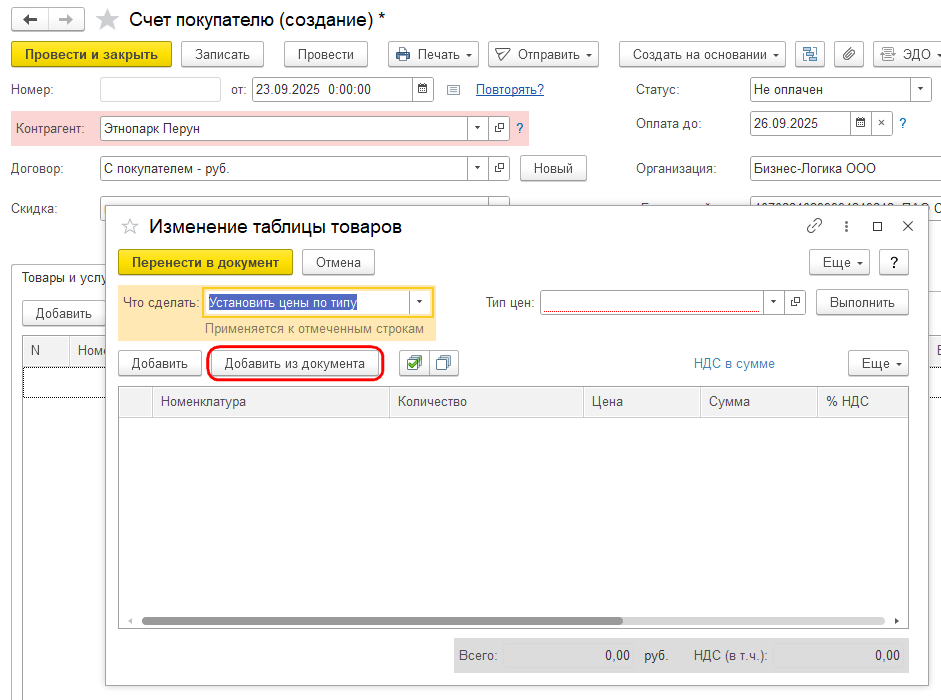941x700 pixels.
Task: Go forward with the right arrow button
Action: coord(66,20)
